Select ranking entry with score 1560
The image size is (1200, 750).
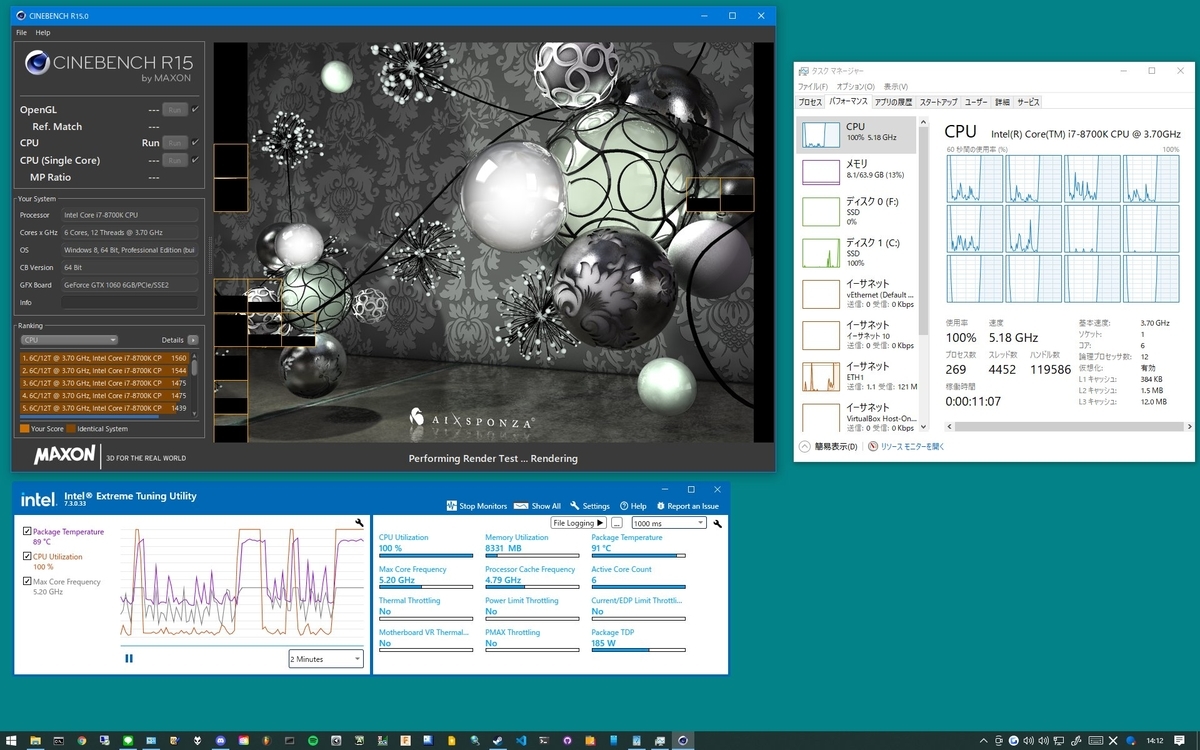[105, 358]
